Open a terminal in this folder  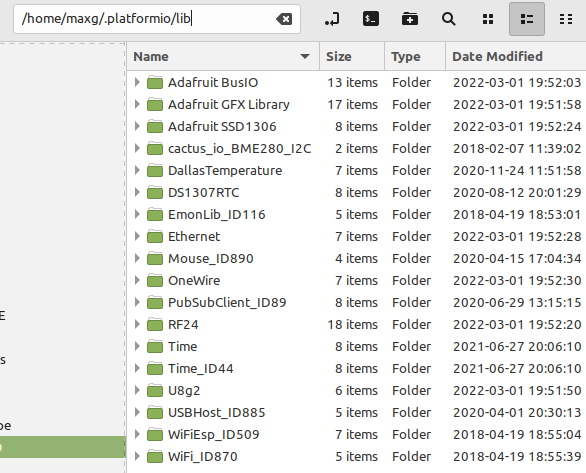[371, 19]
